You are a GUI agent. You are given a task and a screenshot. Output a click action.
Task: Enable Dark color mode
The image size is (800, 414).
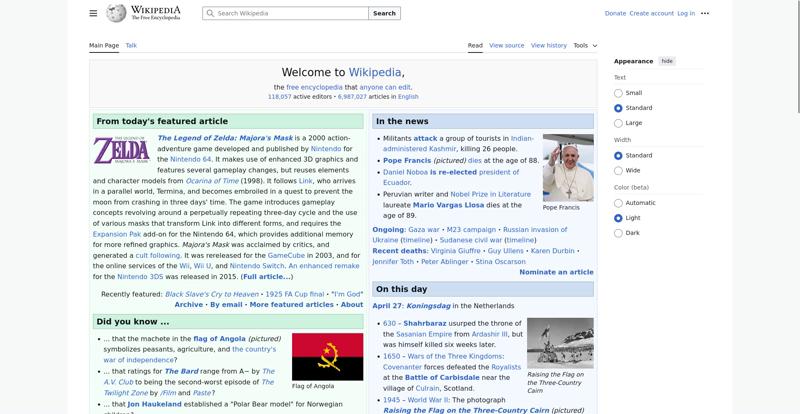(x=618, y=233)
